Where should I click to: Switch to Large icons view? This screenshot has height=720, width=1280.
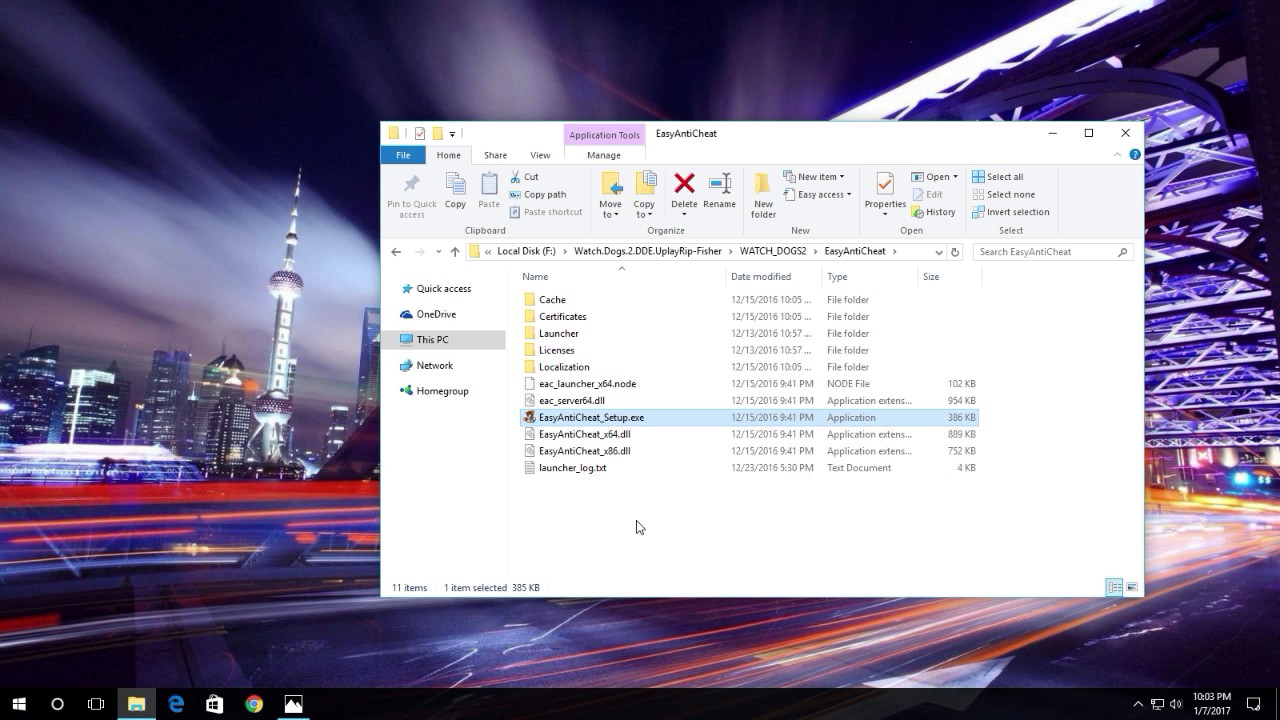click(1132, 588)
